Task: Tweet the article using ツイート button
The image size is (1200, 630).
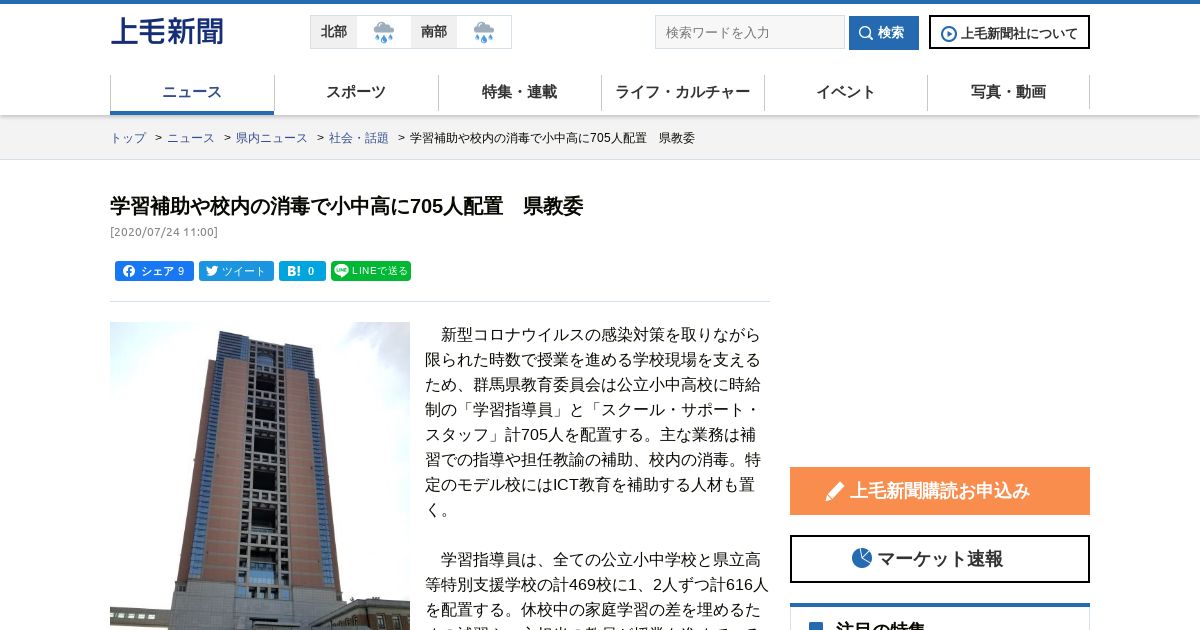Action: point(236,271)
